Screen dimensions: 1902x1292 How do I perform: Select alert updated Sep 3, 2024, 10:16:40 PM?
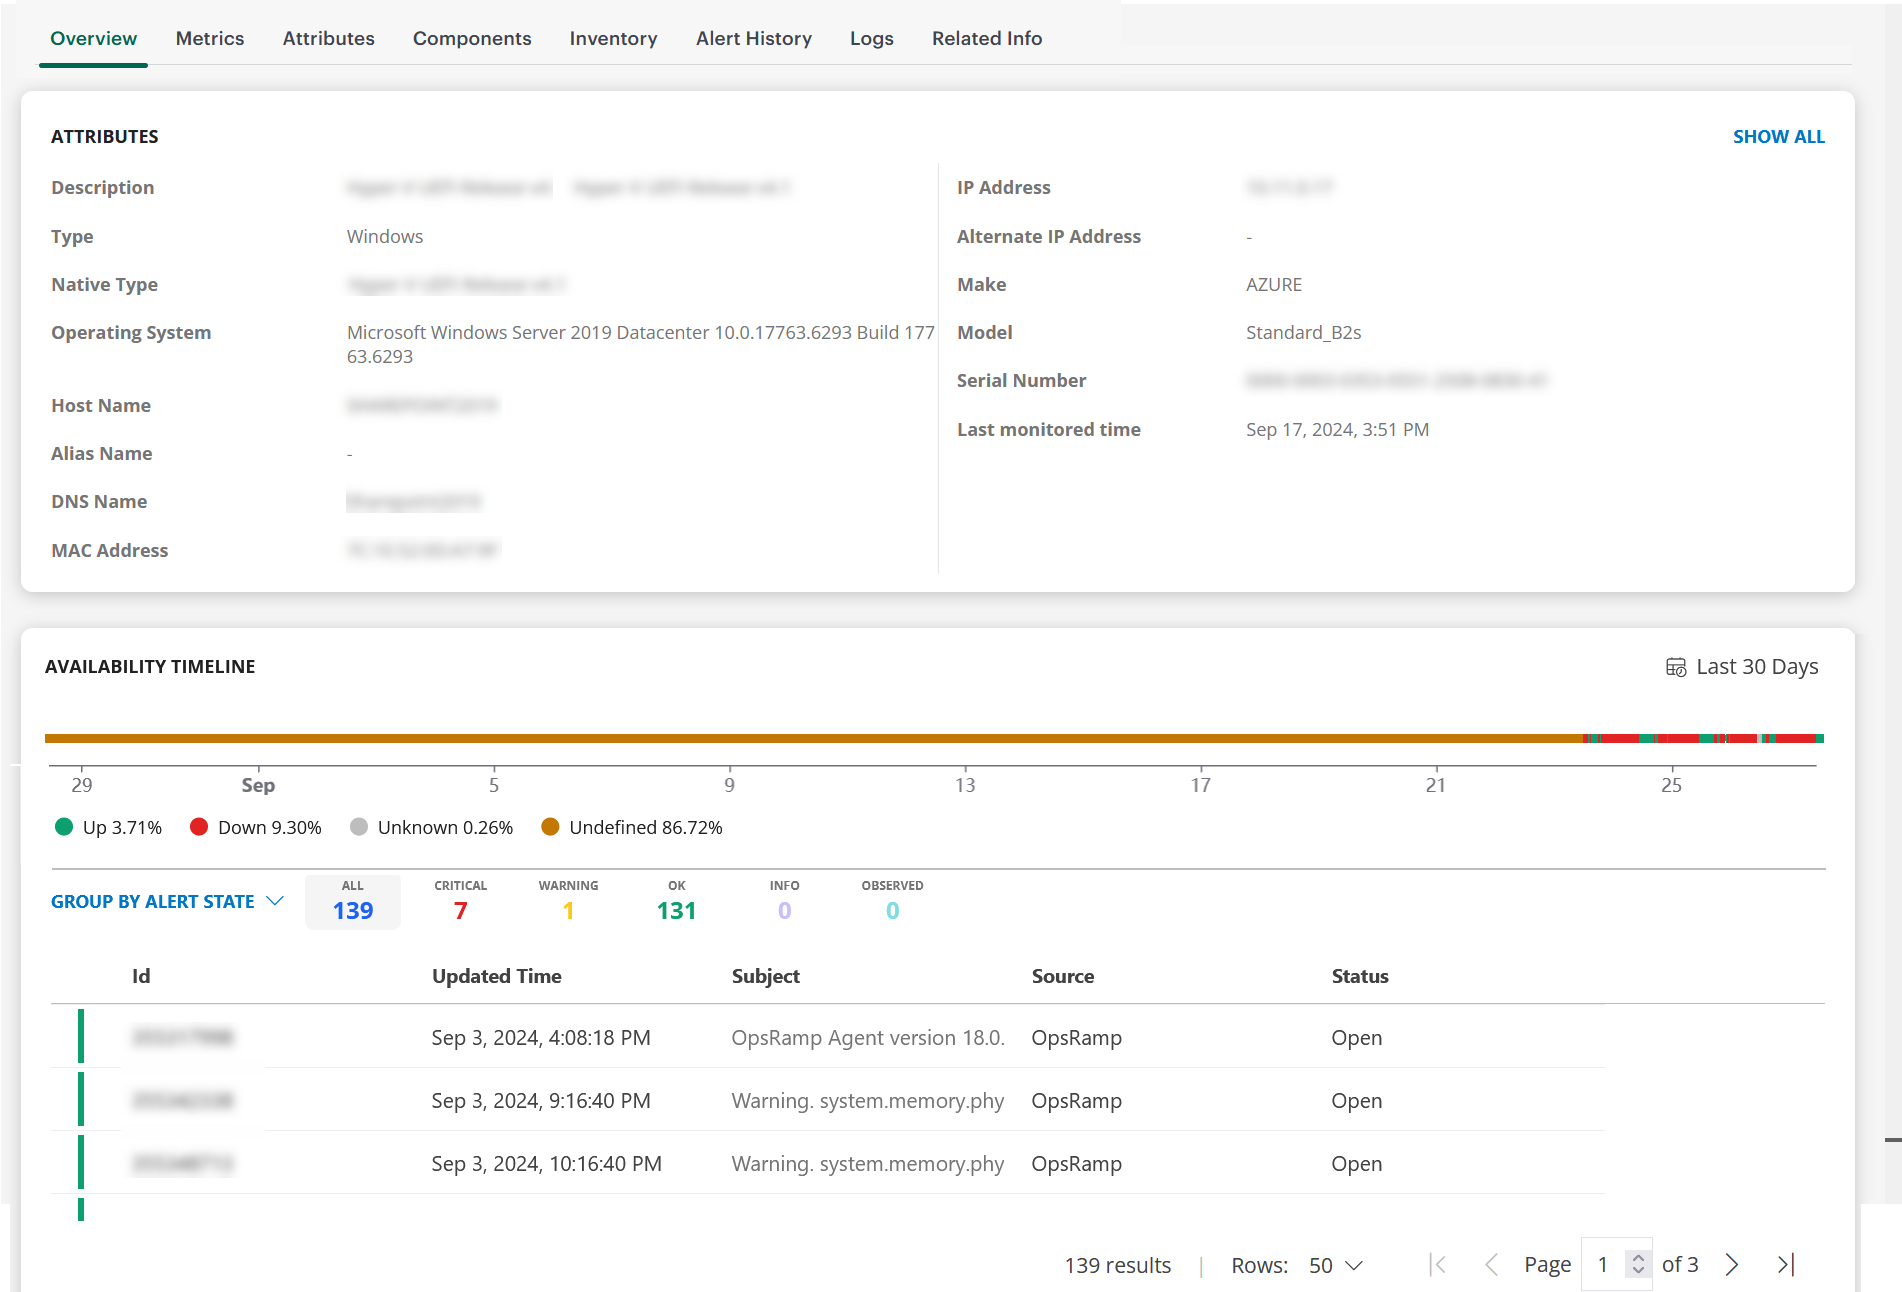click(827, 1163)
